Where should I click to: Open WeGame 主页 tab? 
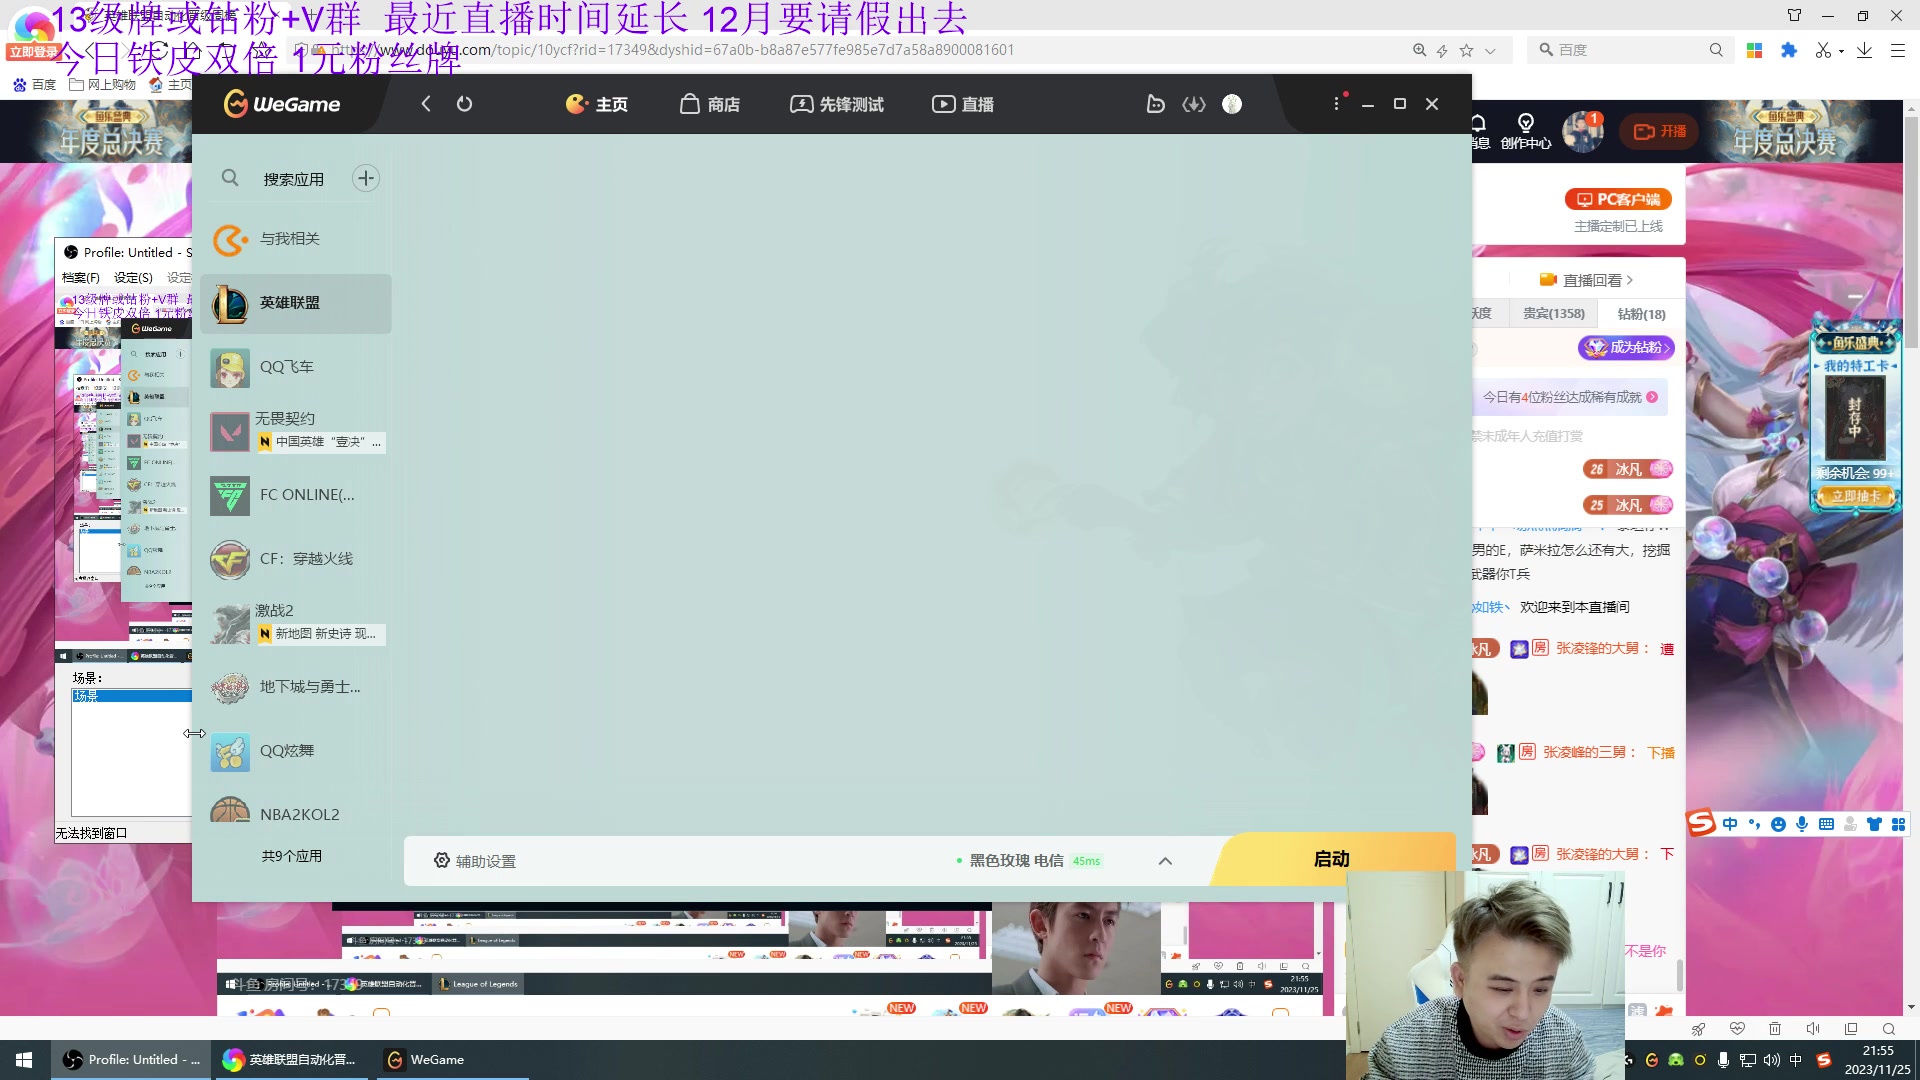point(597,104)
